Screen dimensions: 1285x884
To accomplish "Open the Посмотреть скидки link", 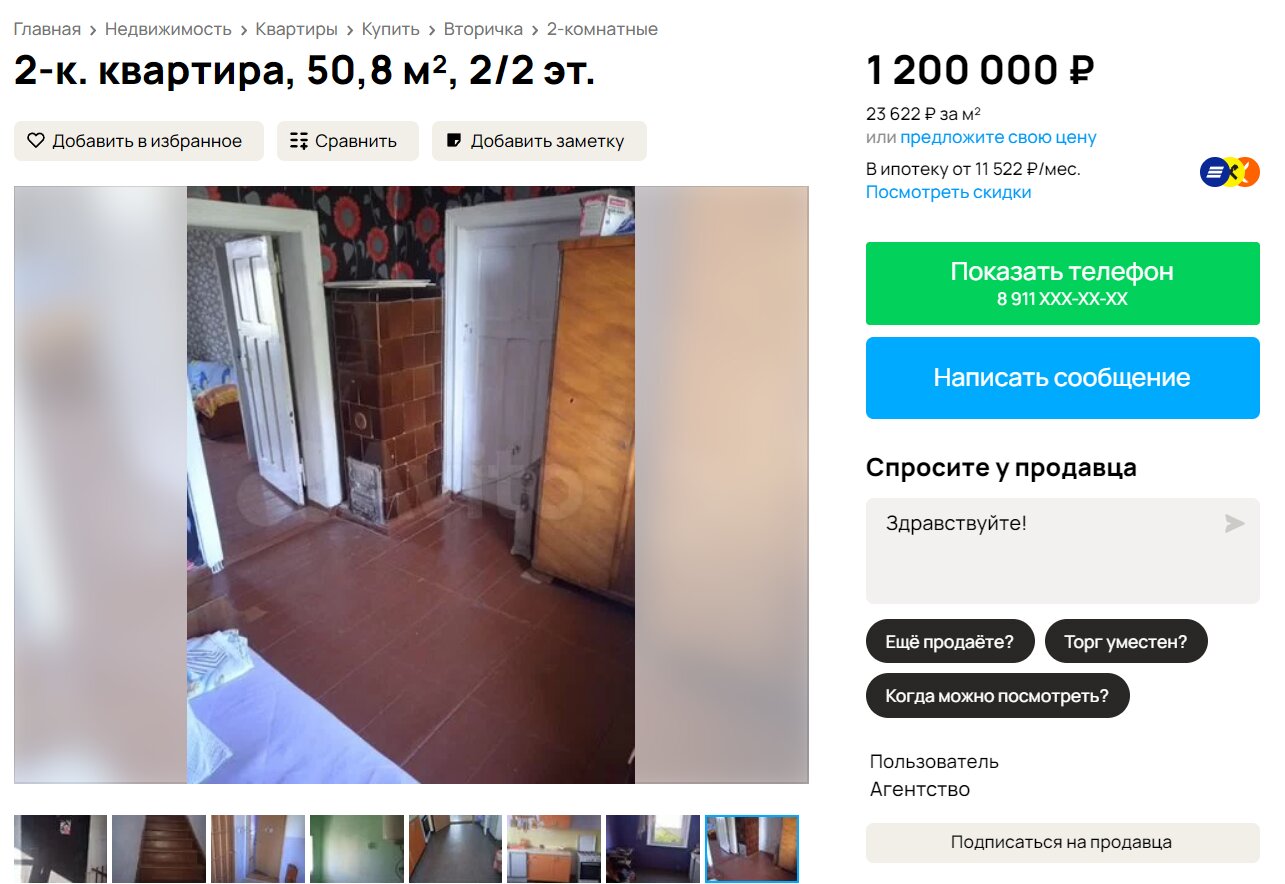I will point(948,192).
